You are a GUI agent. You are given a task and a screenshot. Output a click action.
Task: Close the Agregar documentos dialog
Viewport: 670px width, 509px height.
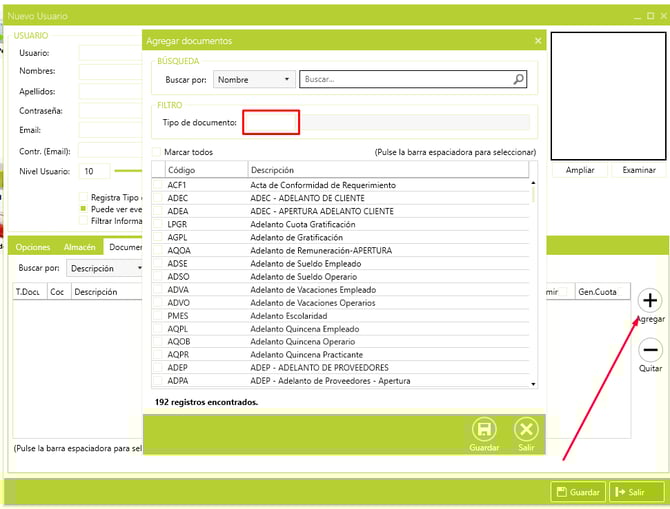(x=538, y=41)
